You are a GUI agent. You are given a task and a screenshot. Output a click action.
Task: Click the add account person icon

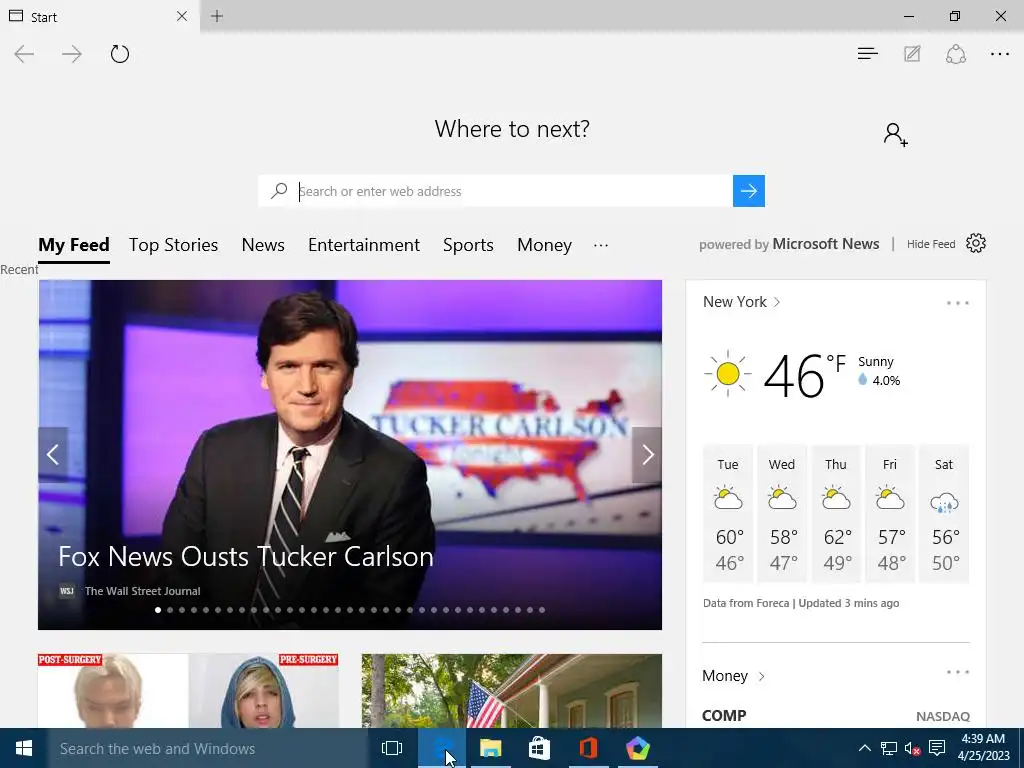pos(895,135)
